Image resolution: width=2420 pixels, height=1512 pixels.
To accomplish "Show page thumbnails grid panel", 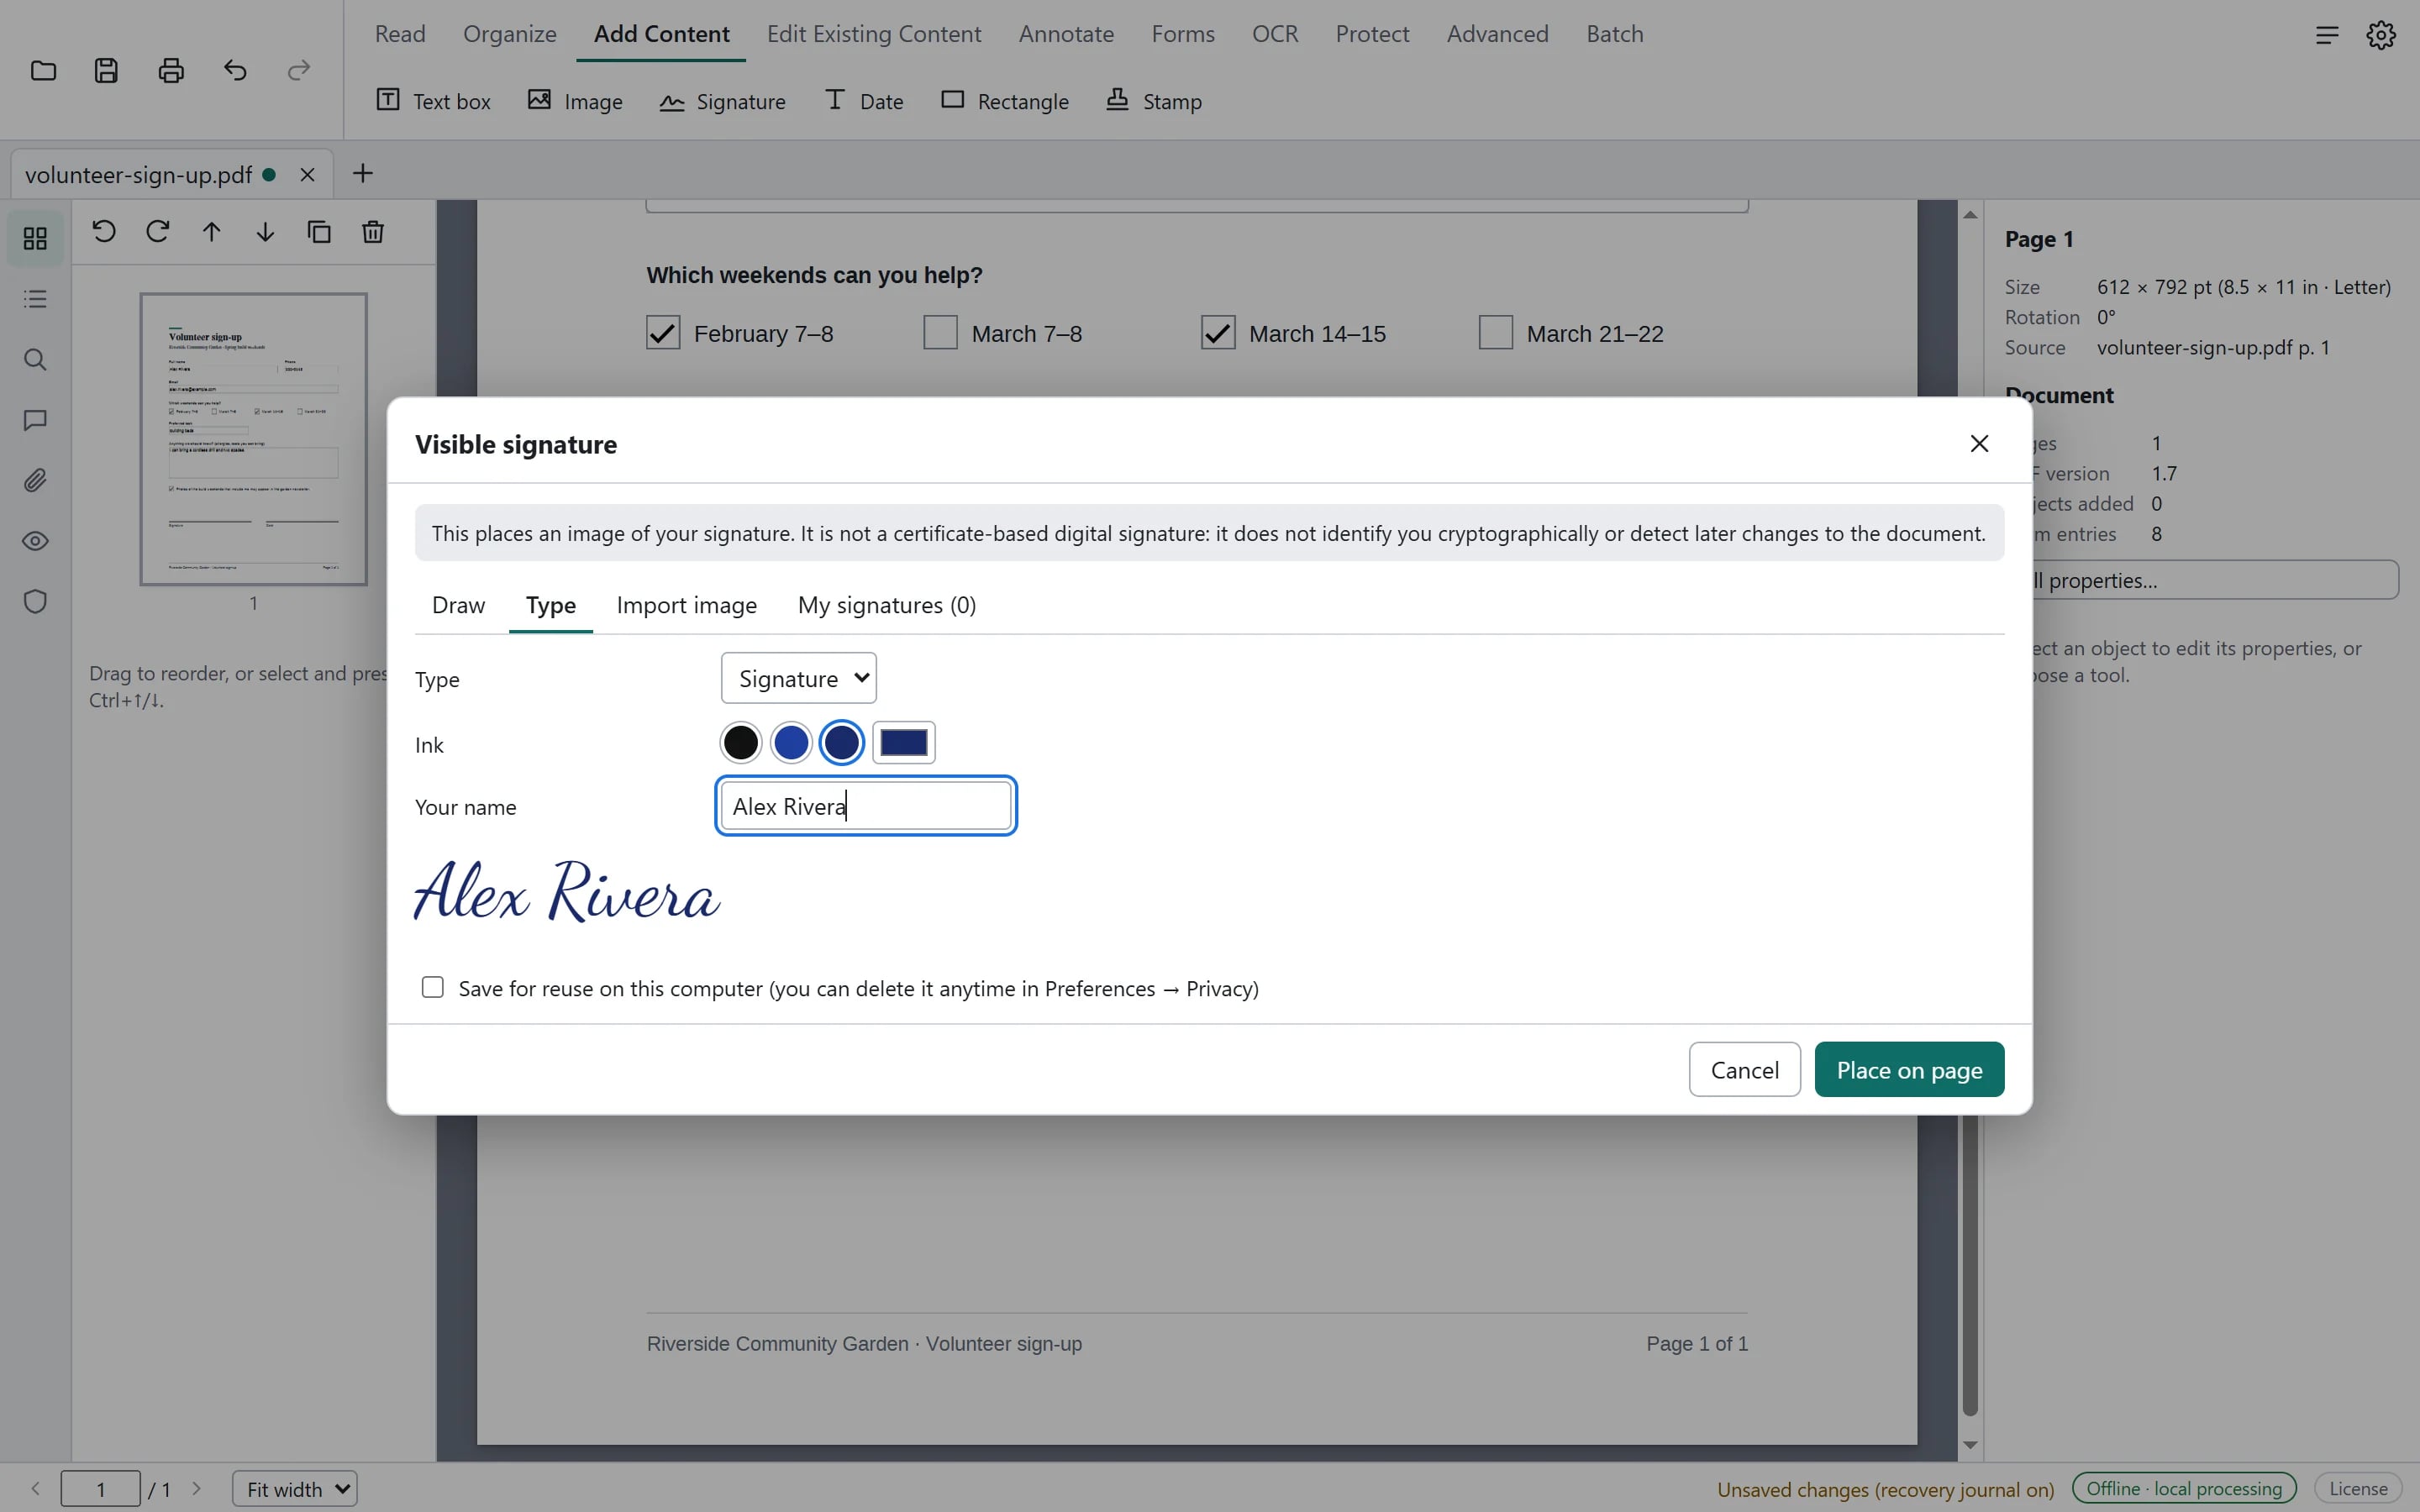I will (35, 238).
